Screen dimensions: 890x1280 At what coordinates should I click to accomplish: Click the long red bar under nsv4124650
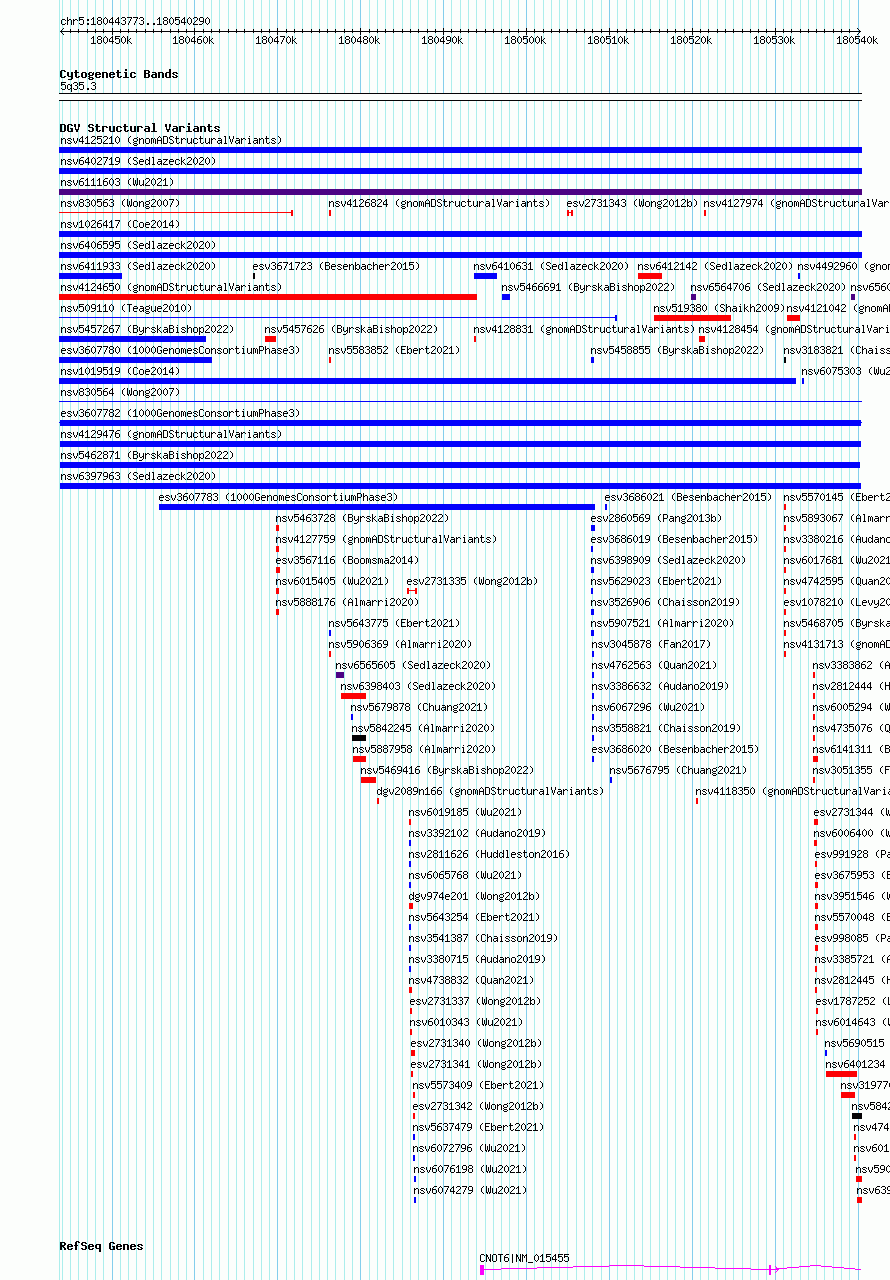(x=268, y=297)
